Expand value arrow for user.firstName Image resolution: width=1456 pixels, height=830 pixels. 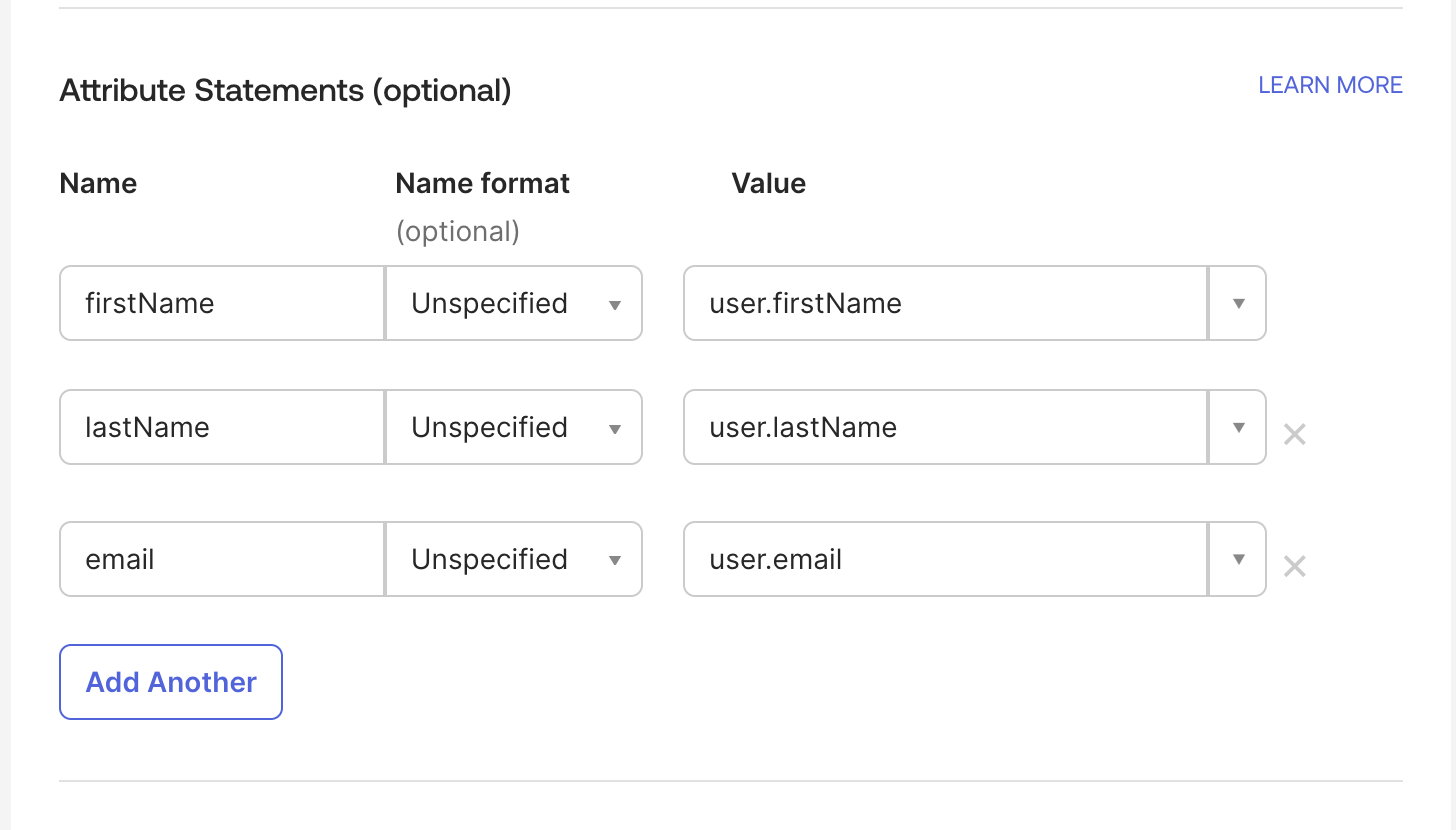(x=1238, y=303)
